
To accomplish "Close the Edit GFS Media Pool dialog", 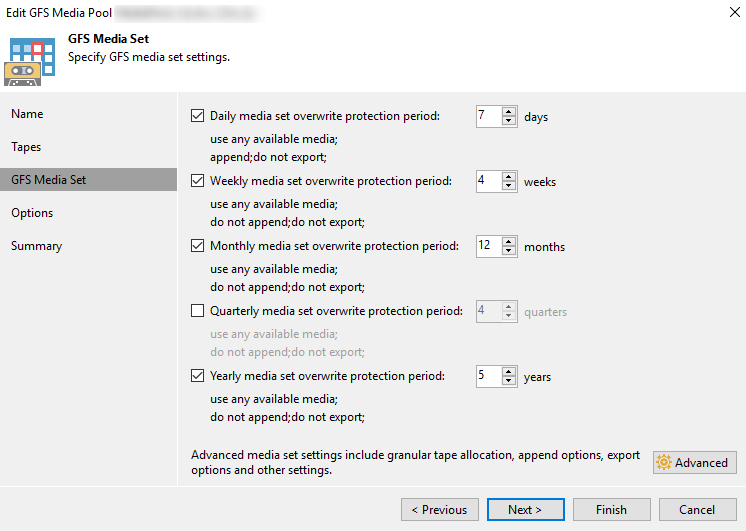I will coord(722,13).
